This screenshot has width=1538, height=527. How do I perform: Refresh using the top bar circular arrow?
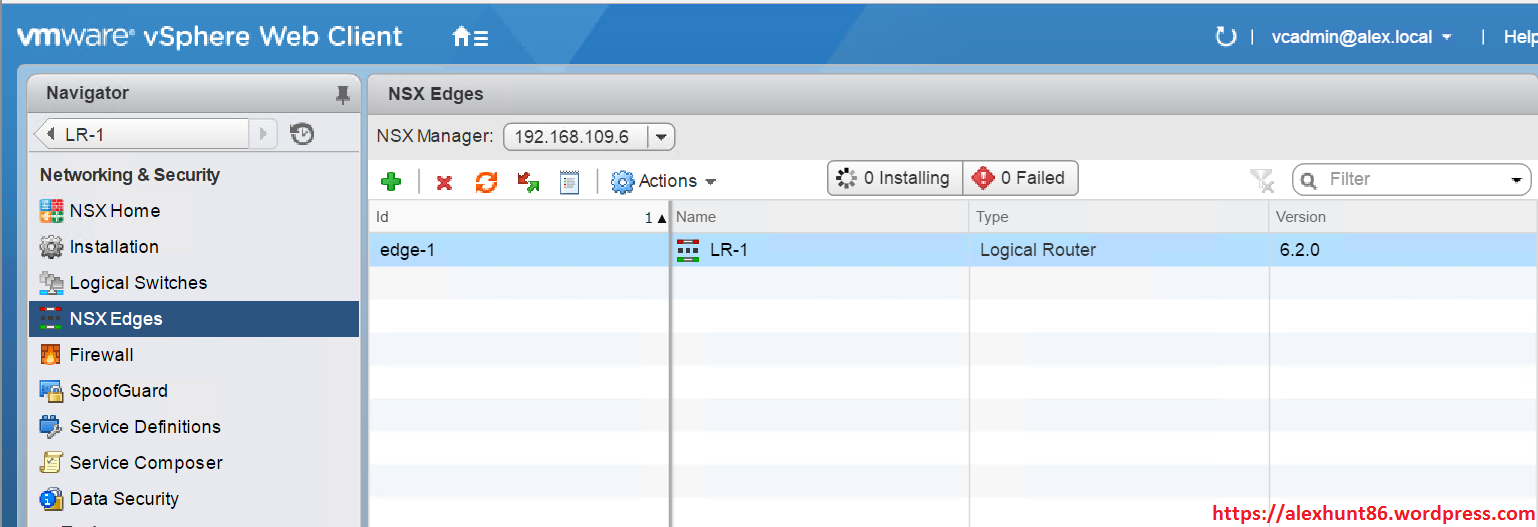(1225, 37)
